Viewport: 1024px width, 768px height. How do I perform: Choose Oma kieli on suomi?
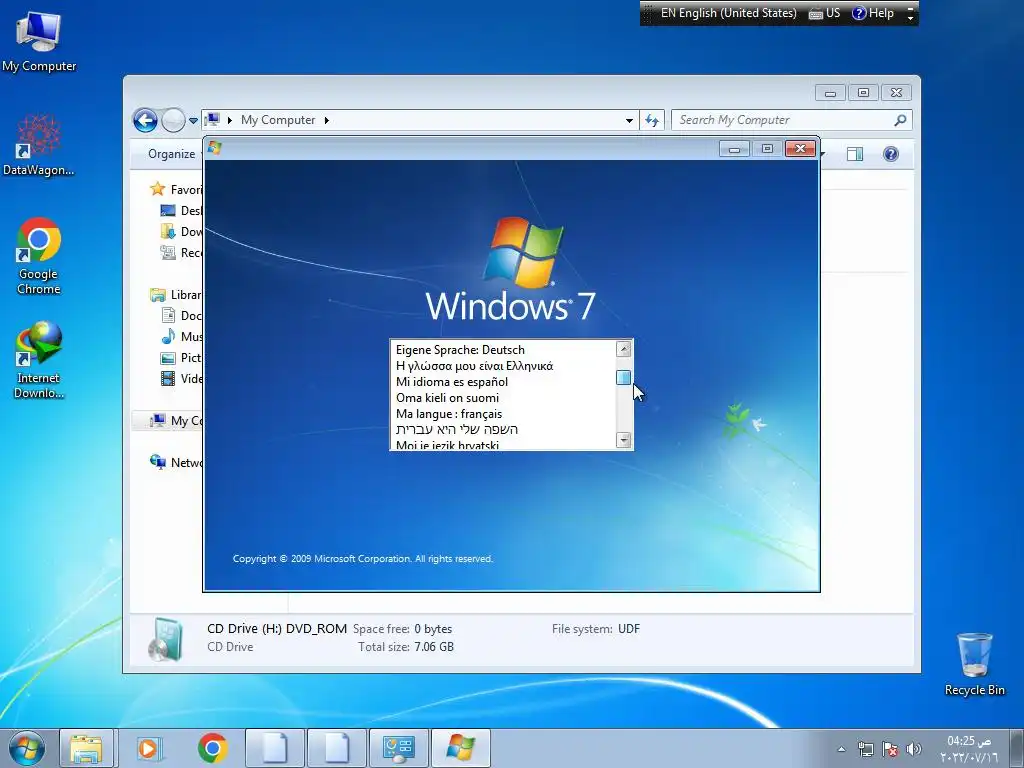pyautogui.click(x=447, y=398)
